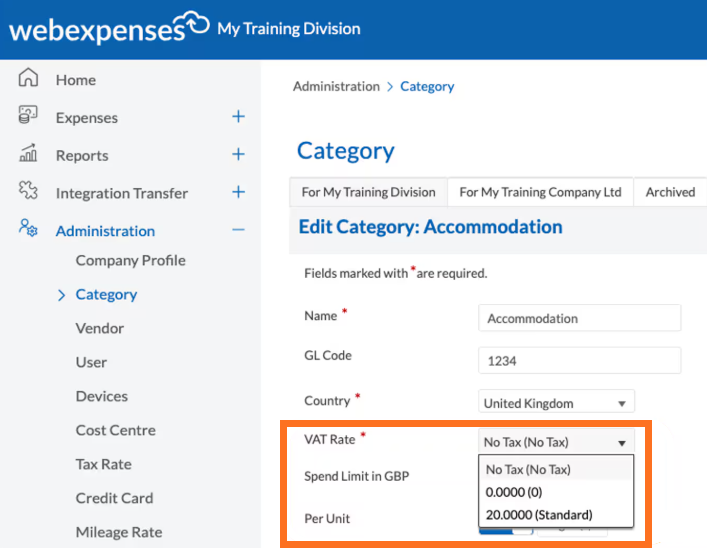Click the Integration Transfer puzzle icon
The image size is (707, 548).
click(x=28, y=190)
